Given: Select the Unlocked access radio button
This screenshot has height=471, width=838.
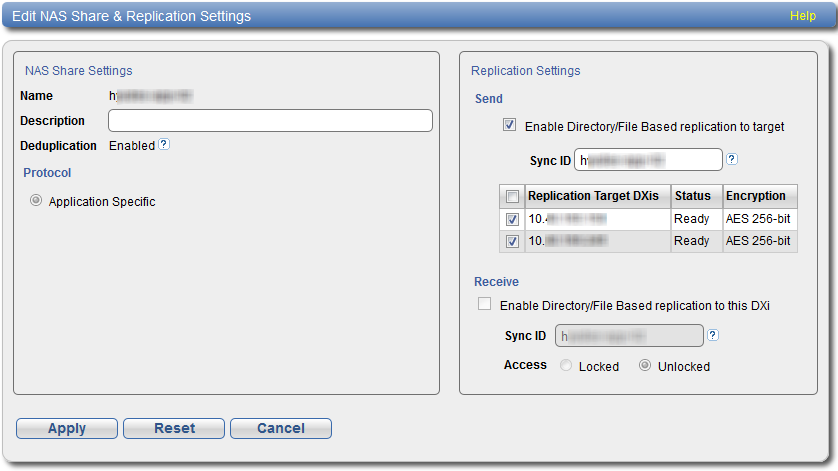Looking at the screenshot, I should pyautogui.click(x=645, y=366).
